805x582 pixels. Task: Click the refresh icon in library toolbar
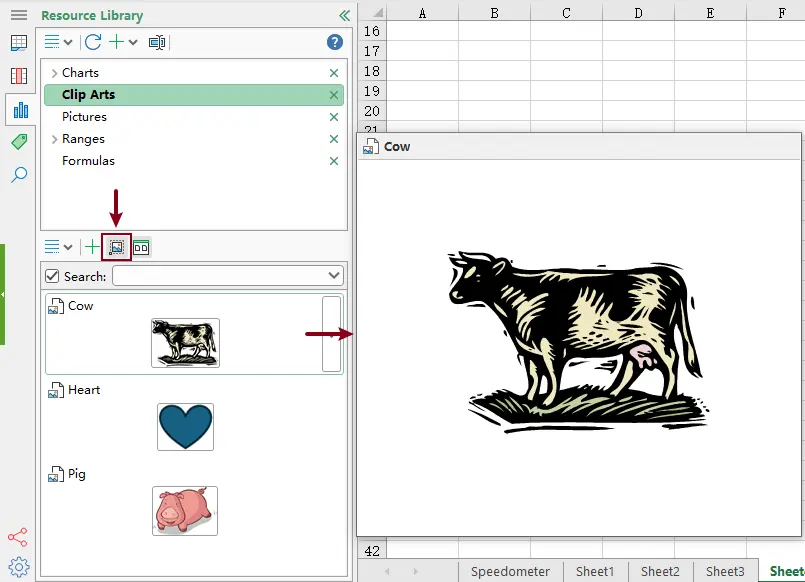click(93, 42)
